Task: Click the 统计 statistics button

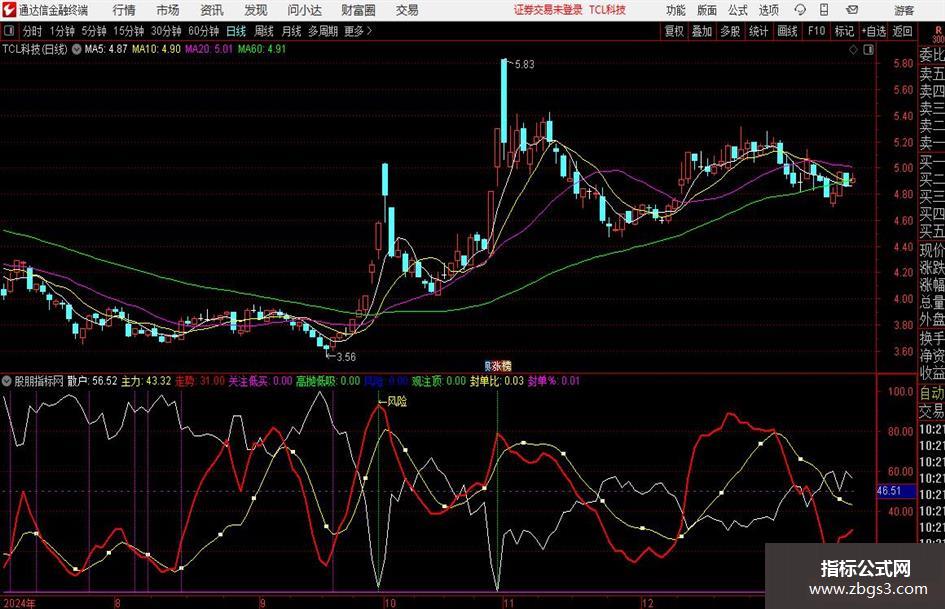Action: tap(758, 31)
